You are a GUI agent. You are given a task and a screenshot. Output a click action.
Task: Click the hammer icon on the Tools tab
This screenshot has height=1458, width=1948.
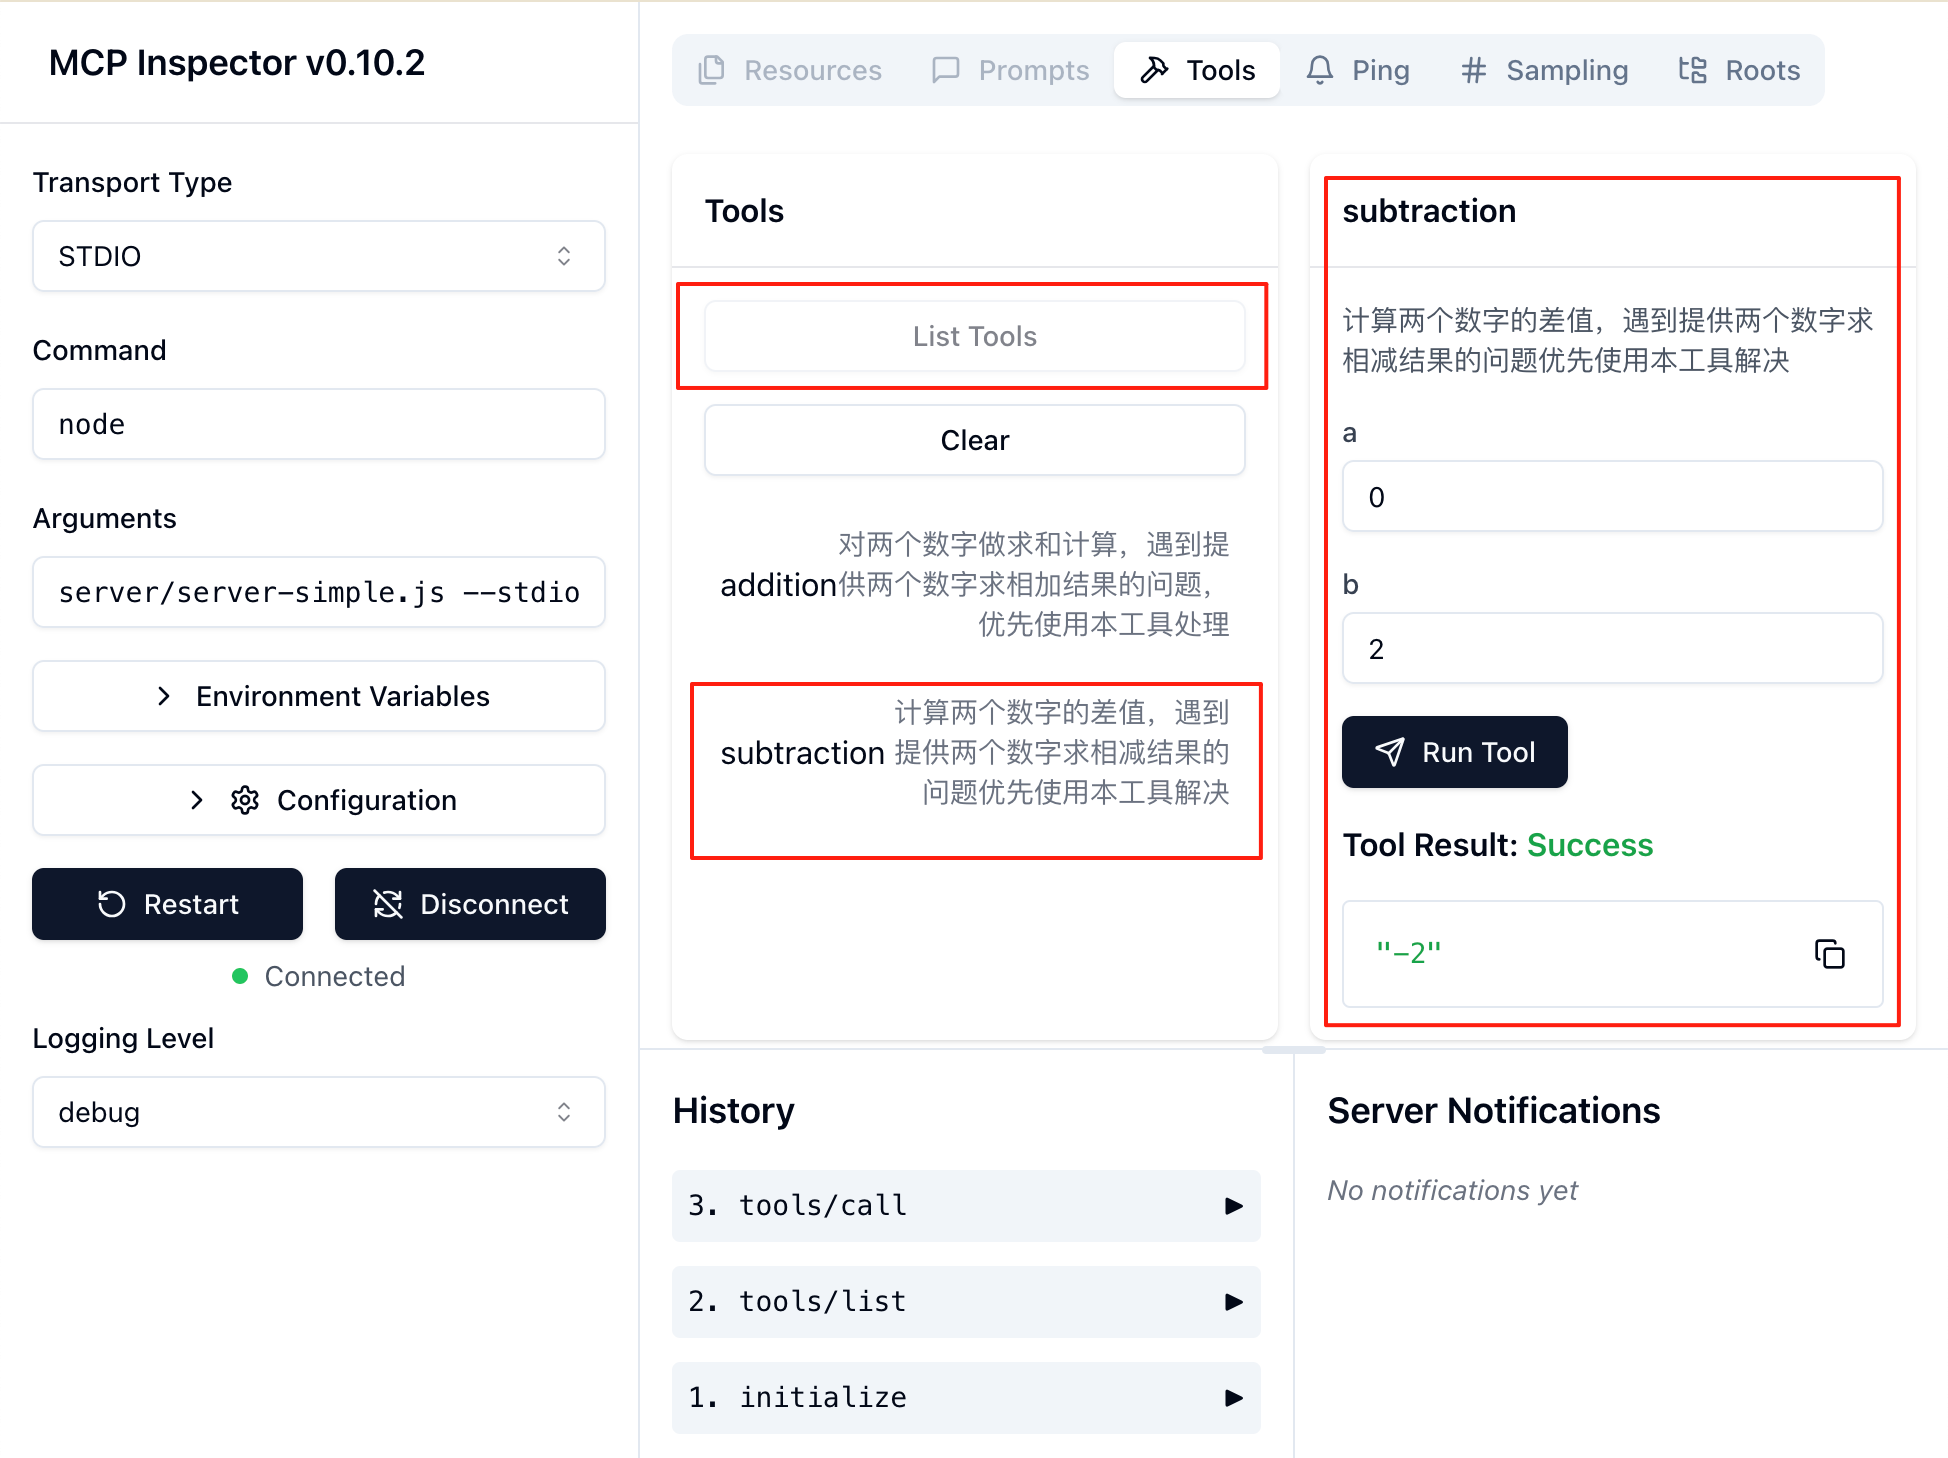click(x=1155, y=69)
